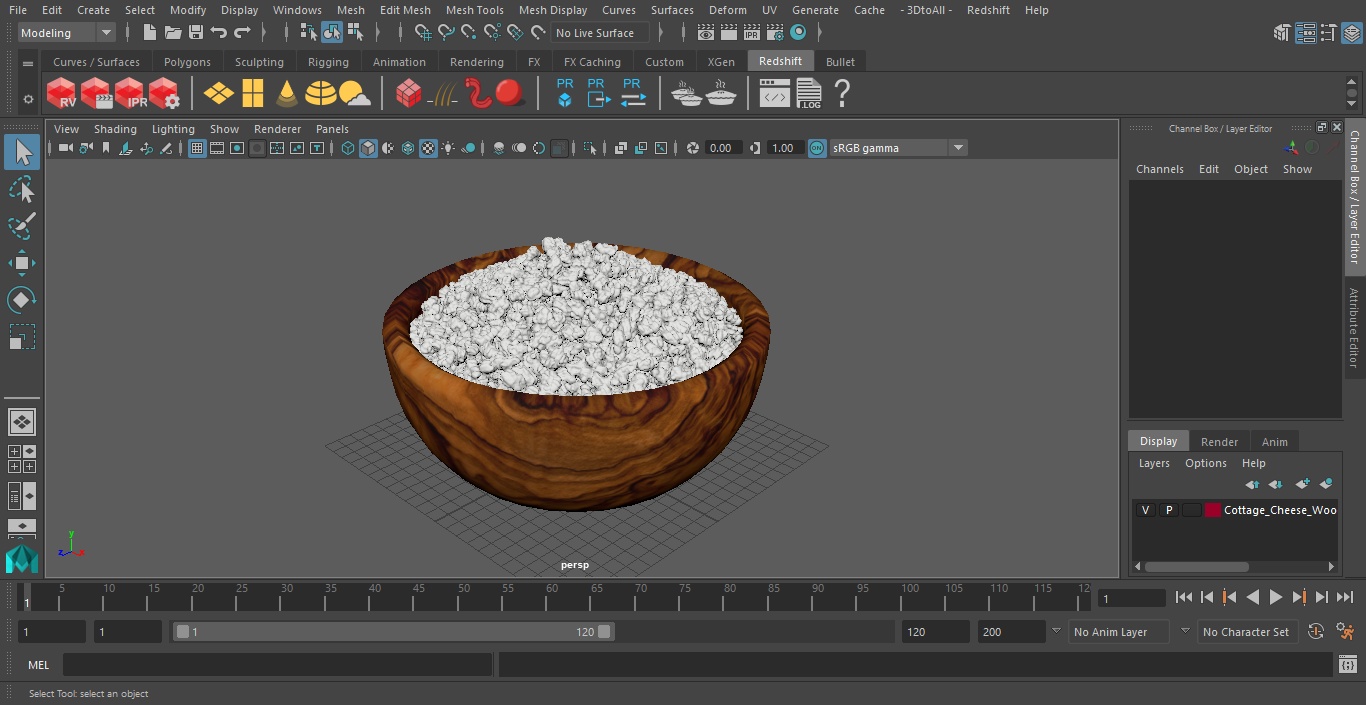
Task: Switch to the Bullet shelf tab
Action: pos(840,62)
